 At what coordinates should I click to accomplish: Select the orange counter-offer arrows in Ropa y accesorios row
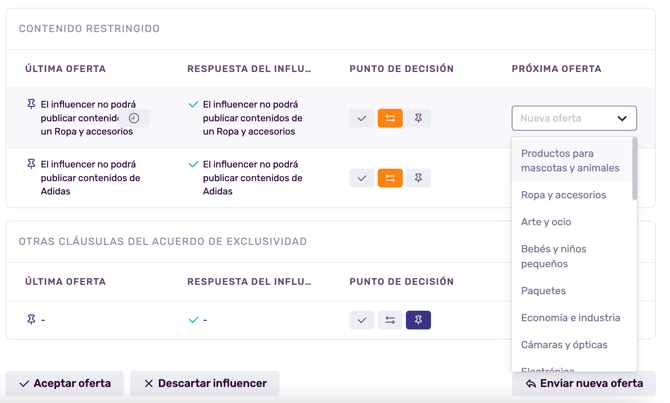pyautogui.click(x=390, y=118)
